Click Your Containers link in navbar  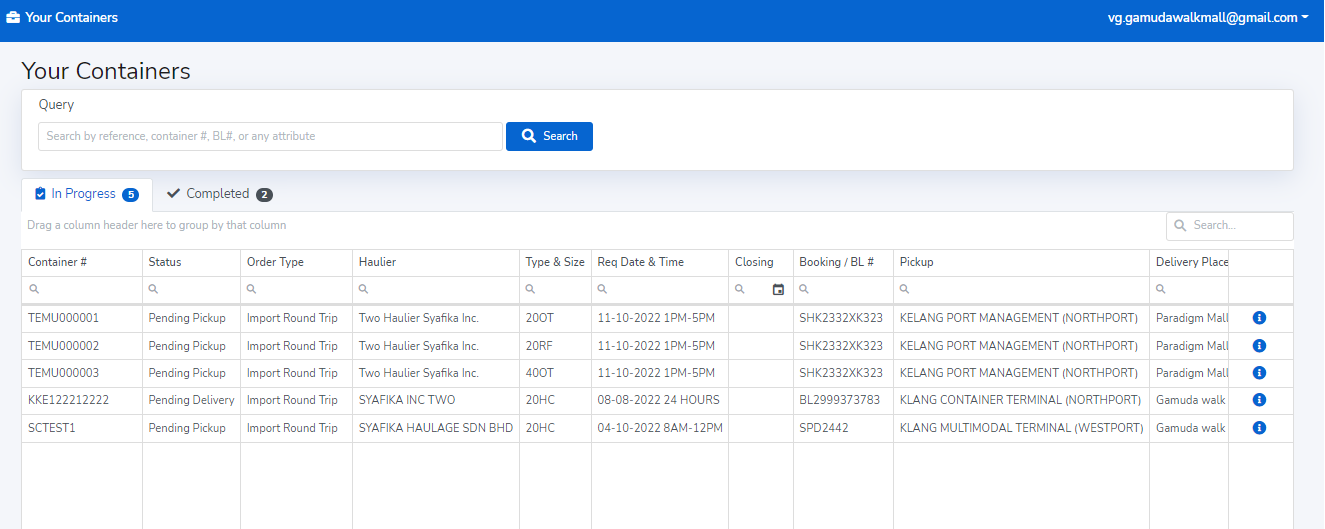click(71, 18)
